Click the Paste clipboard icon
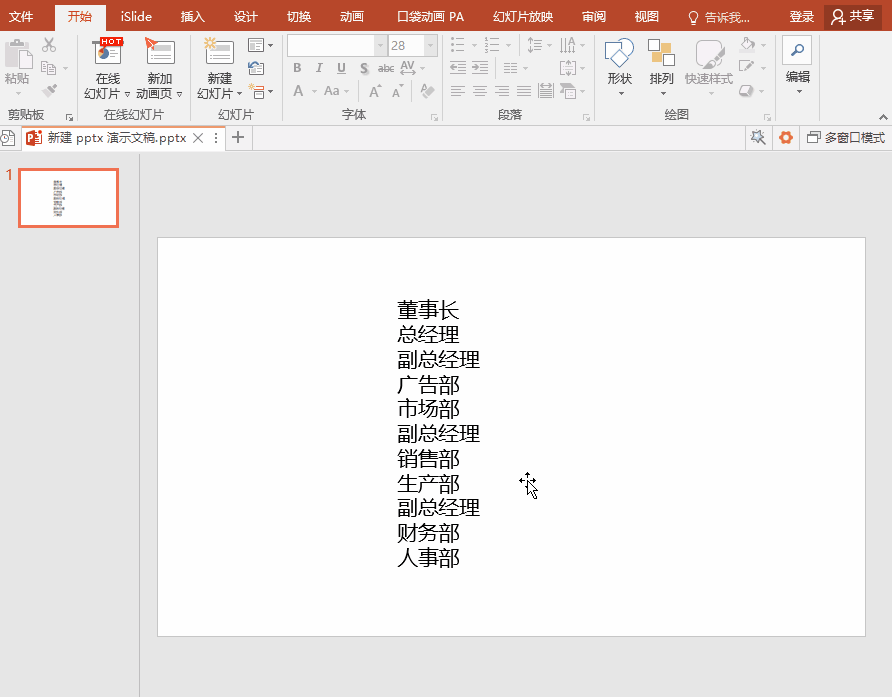This screenshot has width=892, height=697. tap(18, 54)
